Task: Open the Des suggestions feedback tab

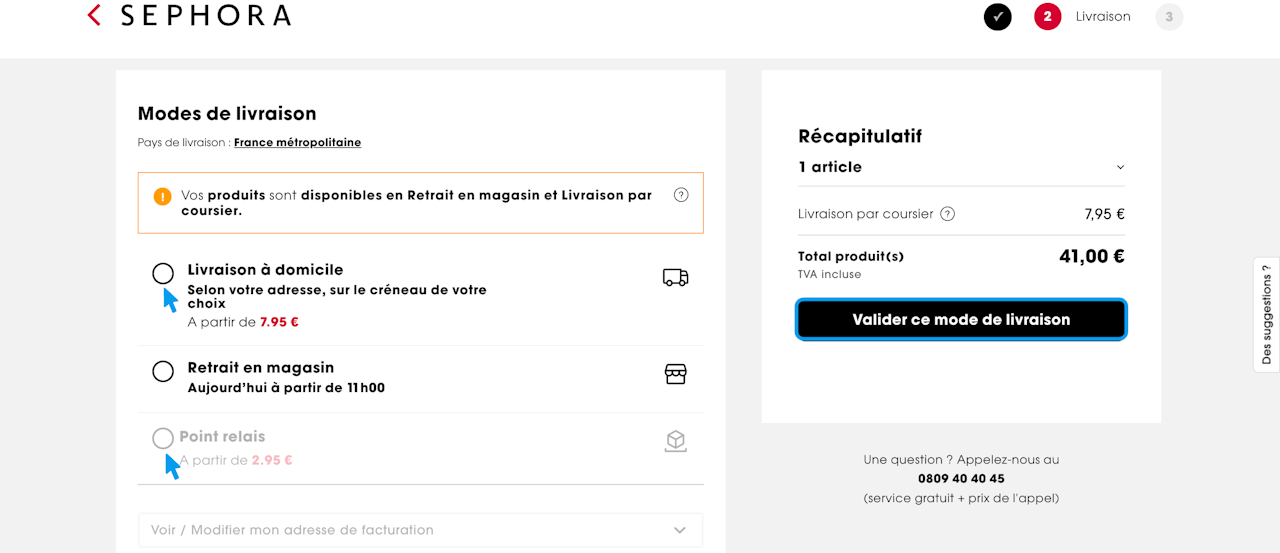Action: tap(1267, 314)
